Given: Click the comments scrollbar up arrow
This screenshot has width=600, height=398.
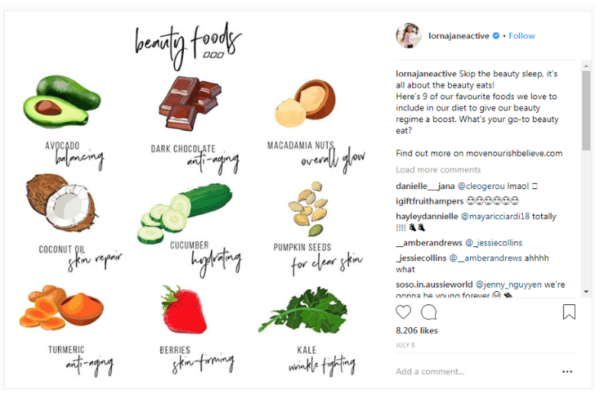Looking at the screenshot, I should (x=586, y=66).
